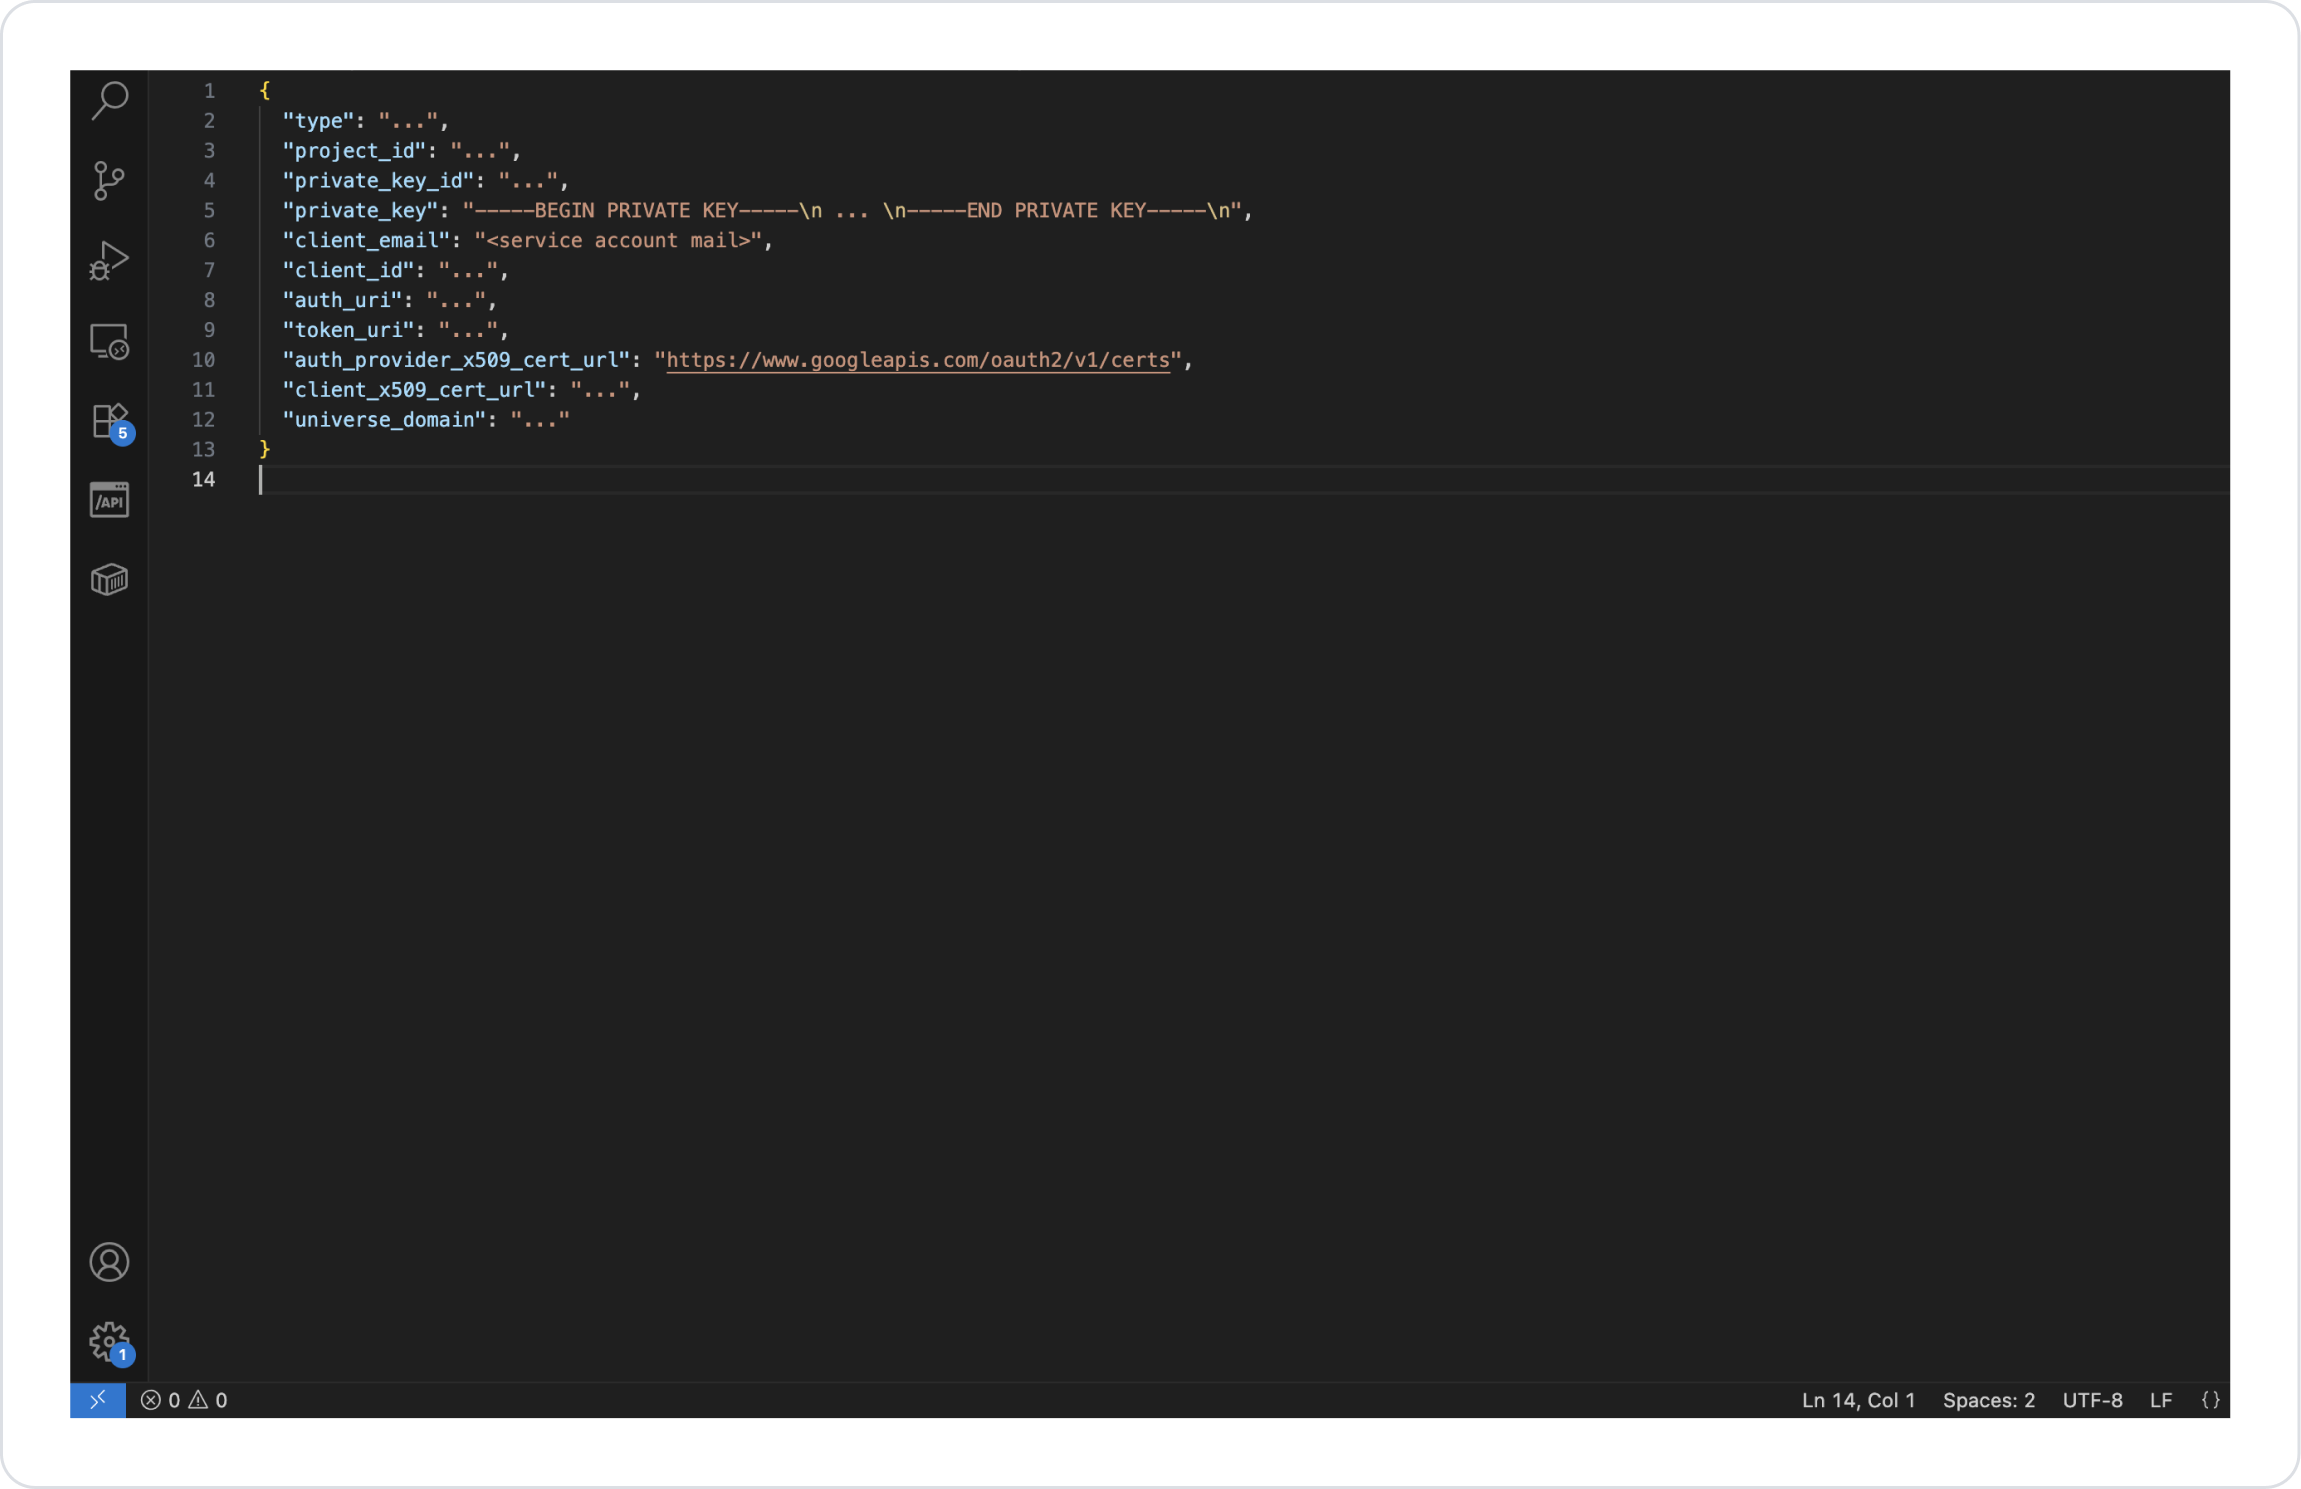Click Ln 14, Col 1 status entry
Viewport: 2301px width, 1489px height.
[1858, 1400]
